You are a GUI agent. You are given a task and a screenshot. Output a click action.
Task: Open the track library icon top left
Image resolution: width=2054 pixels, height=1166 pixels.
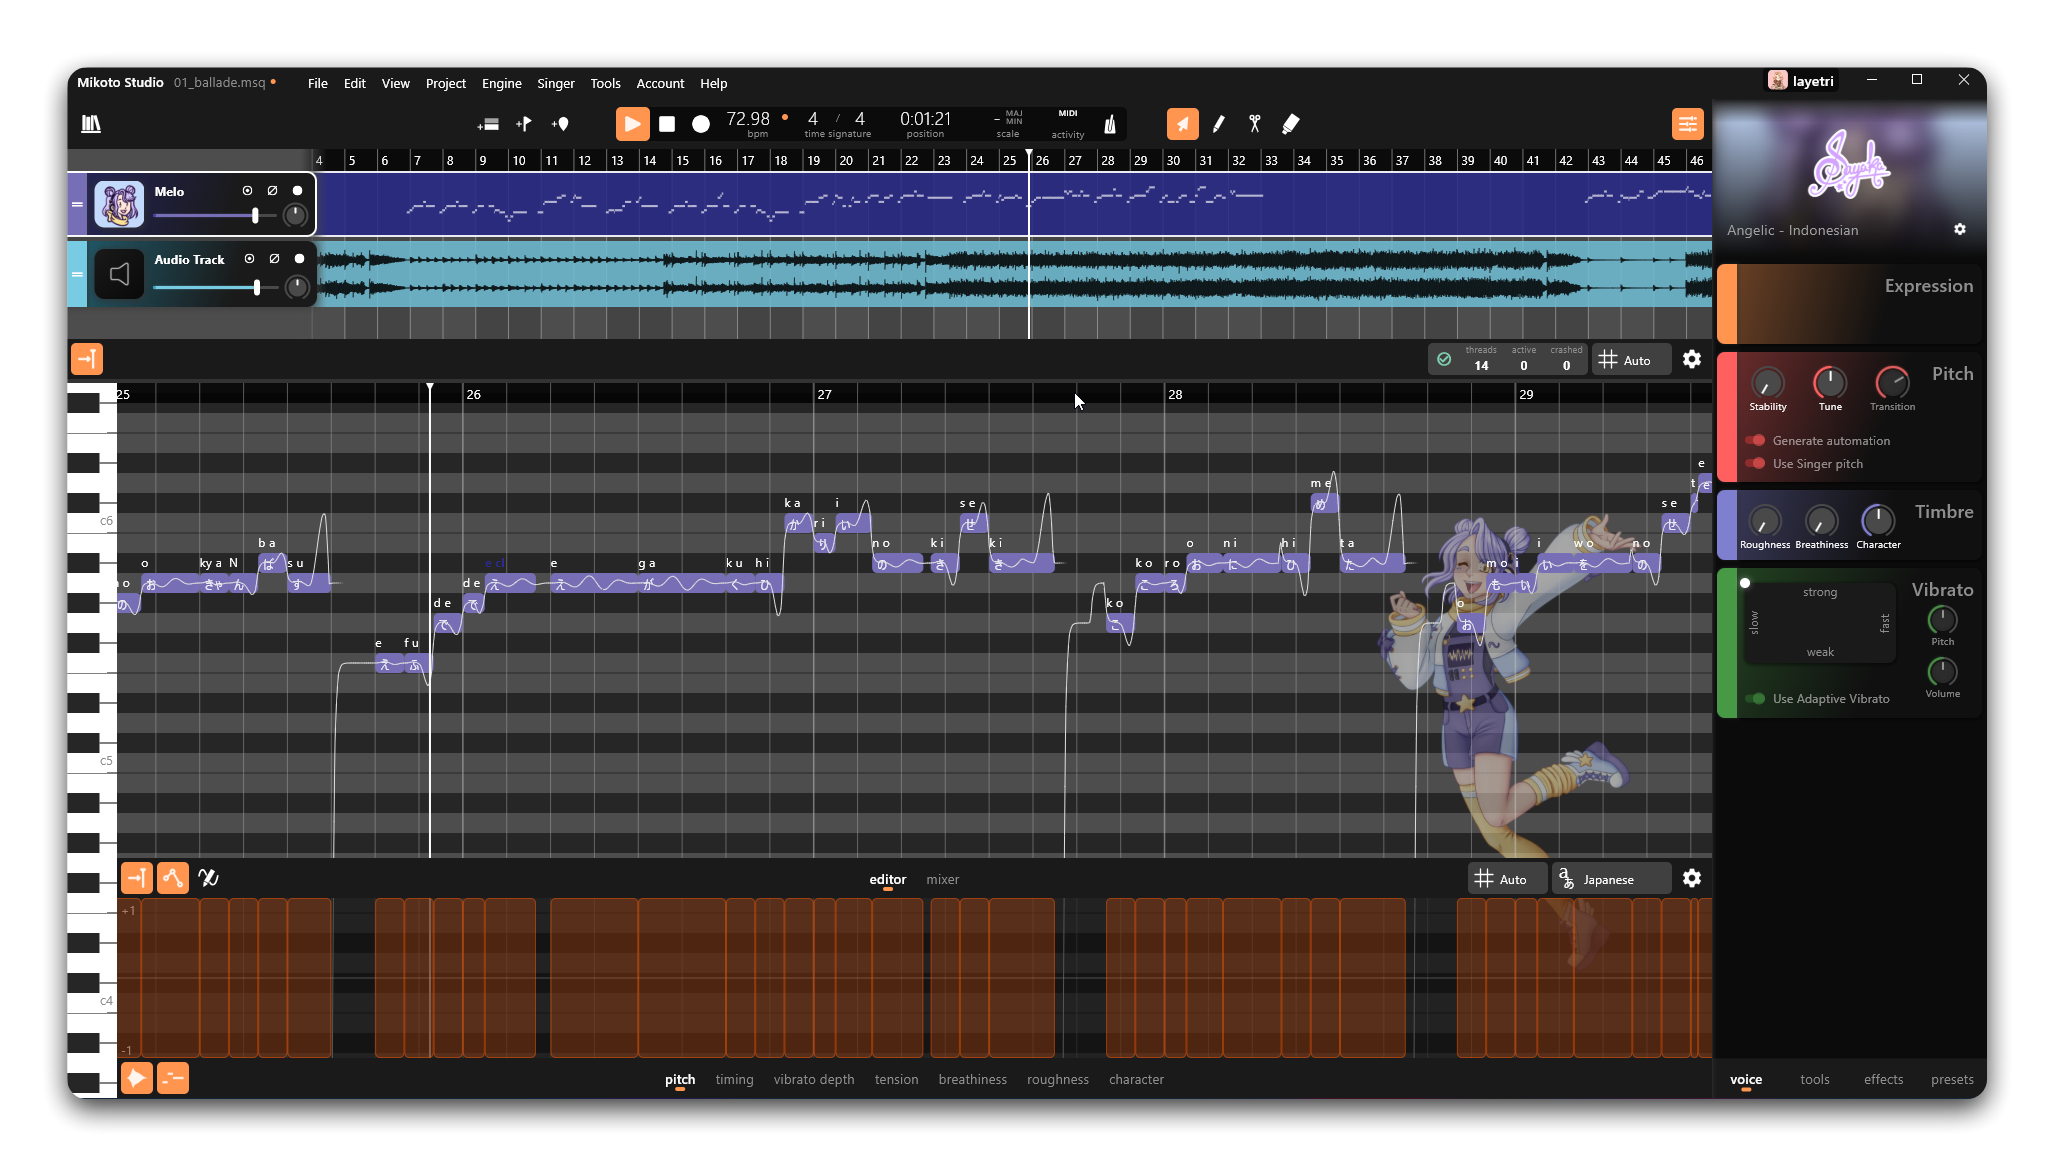tap(90, 123)
